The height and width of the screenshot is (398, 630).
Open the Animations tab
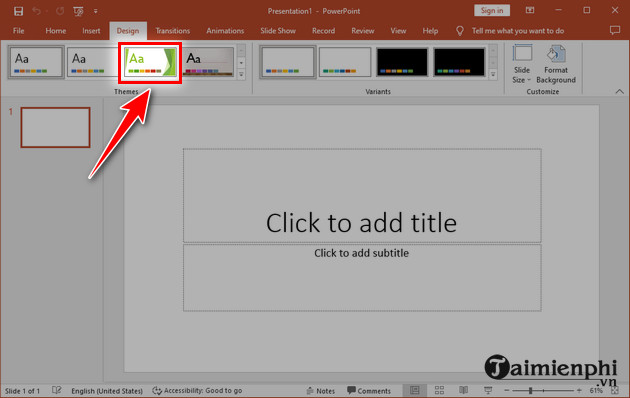pos(225,31)
